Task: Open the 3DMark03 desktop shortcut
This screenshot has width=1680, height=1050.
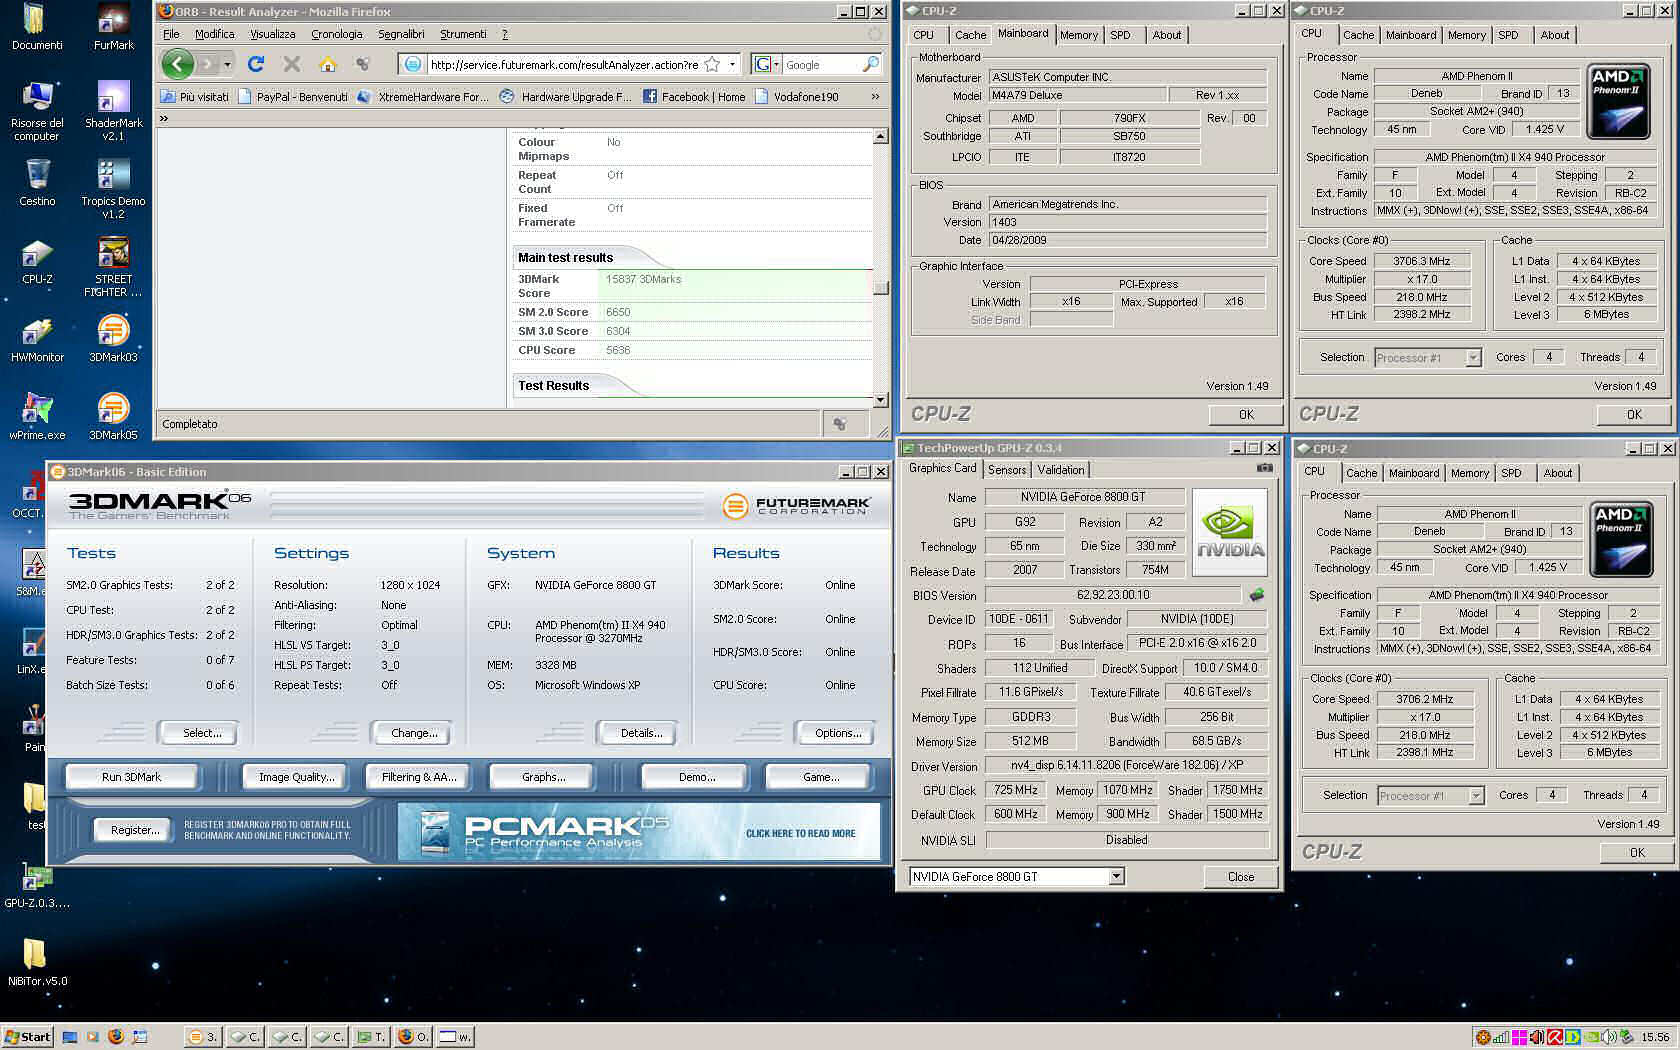Action: tap(113, 337)
